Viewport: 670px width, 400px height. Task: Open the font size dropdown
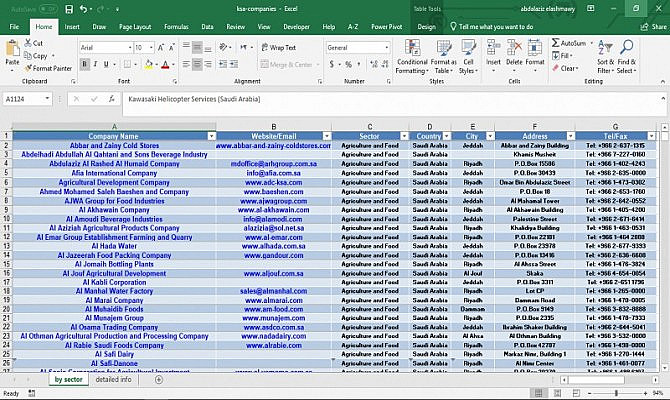pos(151,47)
